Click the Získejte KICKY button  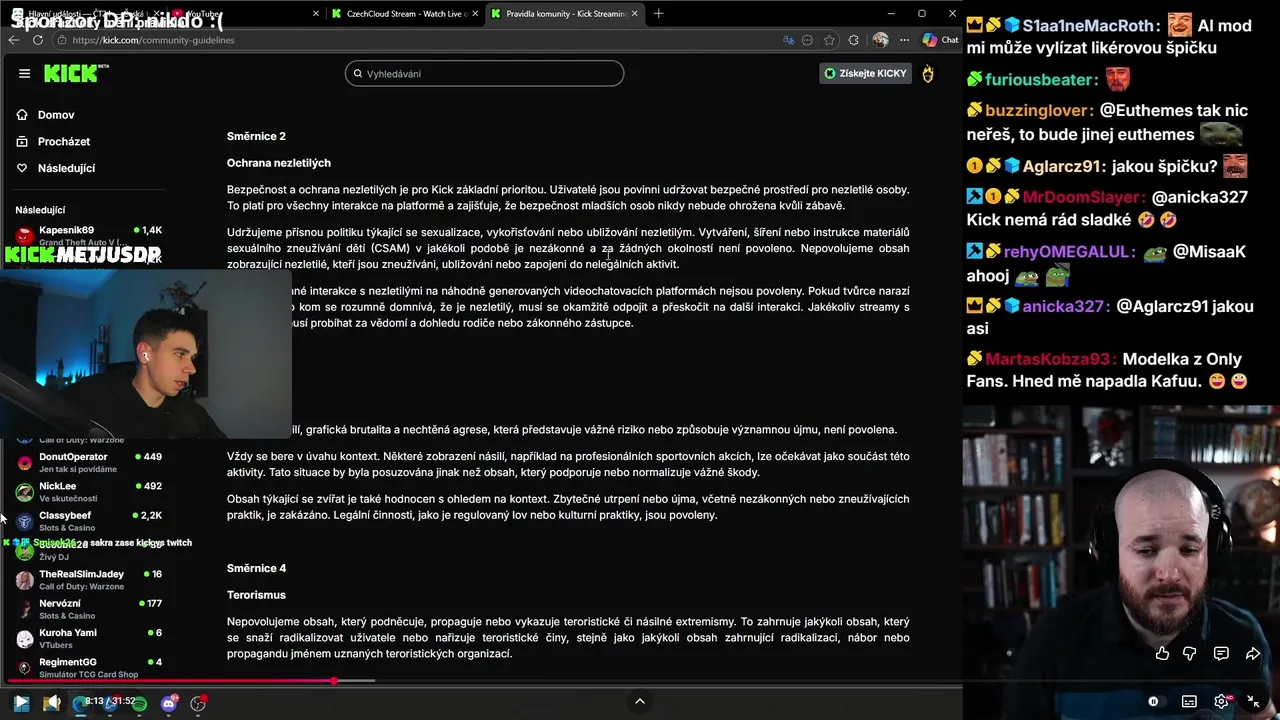point(865,73)
